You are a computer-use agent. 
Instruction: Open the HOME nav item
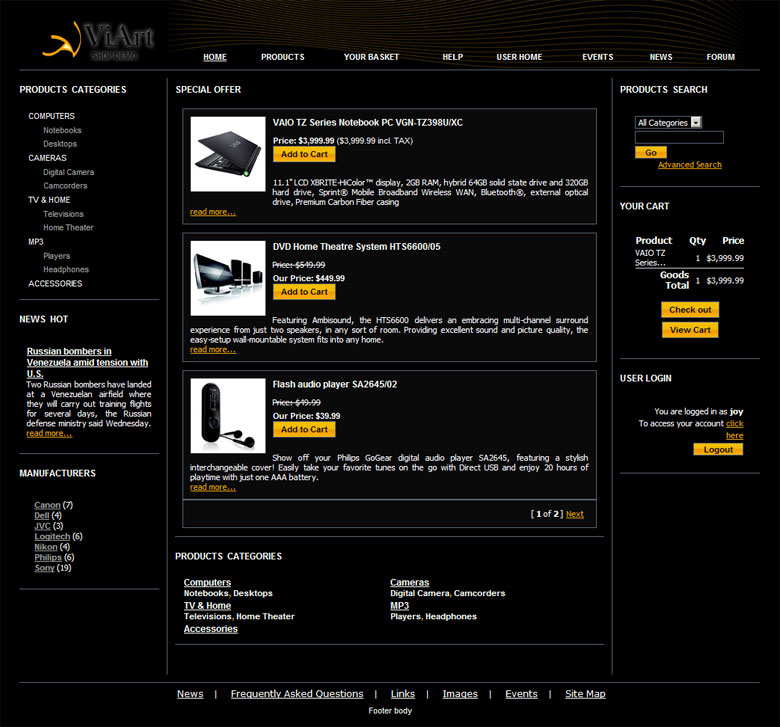[x=215, y=57]
